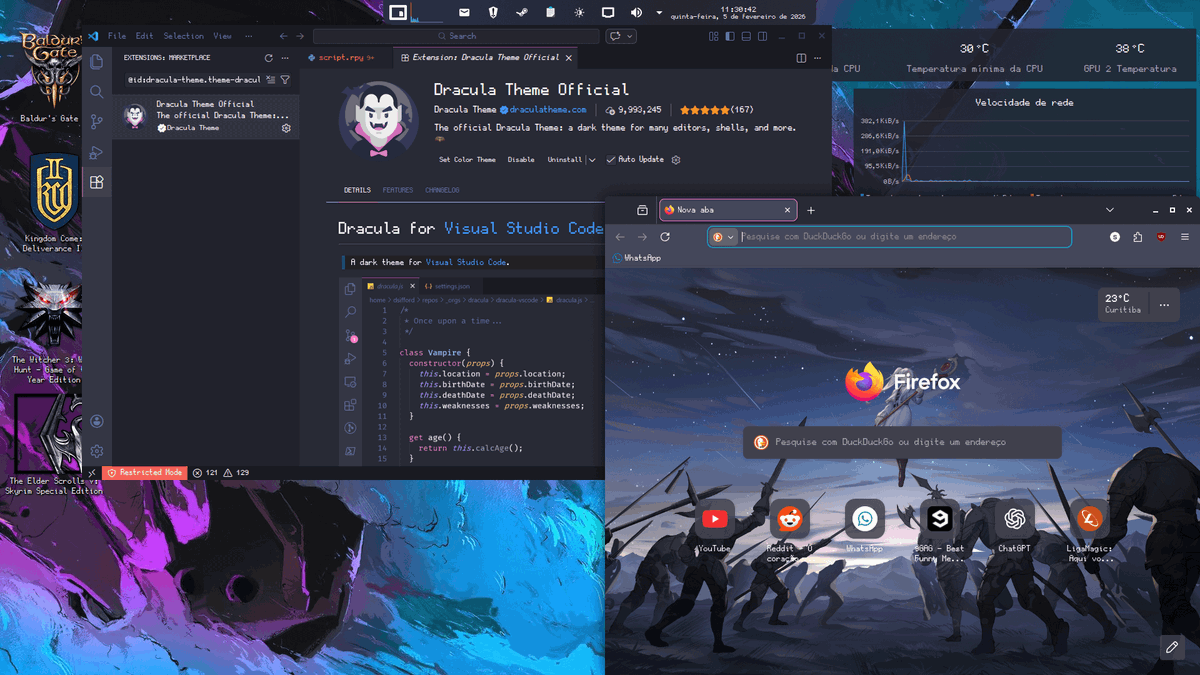Open the Accounts icon in VS Code activity bar
Screen dimensions: 1200x675
click(x=97, y=422)
